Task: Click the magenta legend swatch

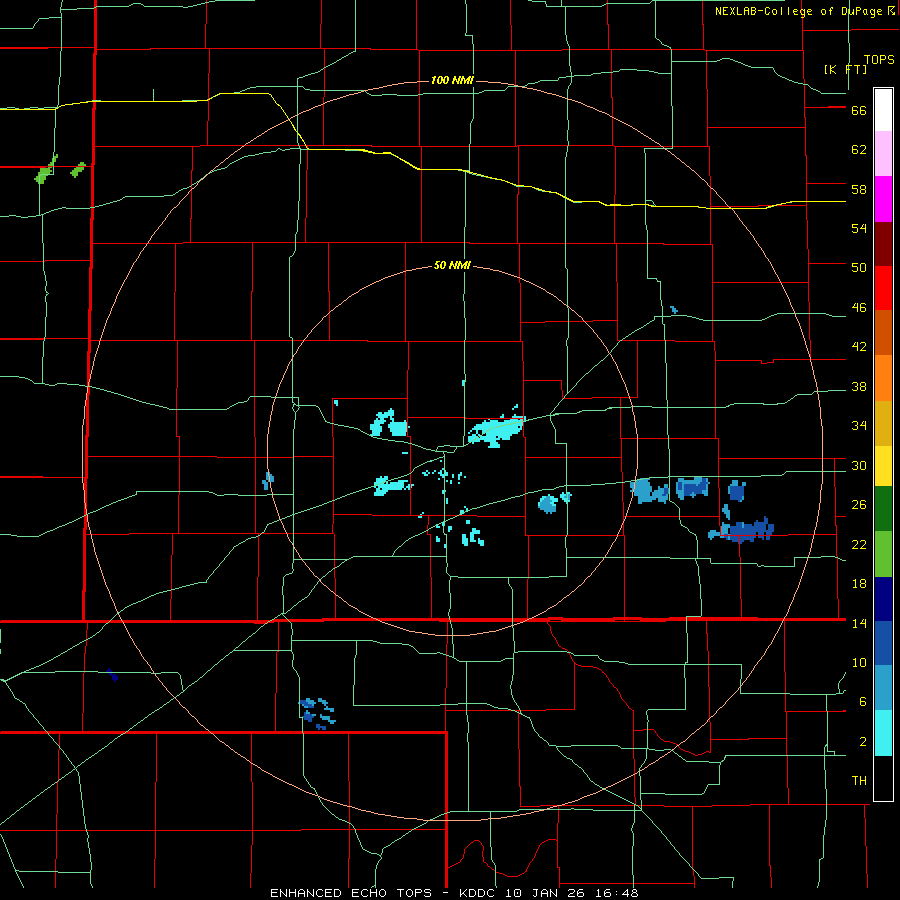Action: click(883, 199)
